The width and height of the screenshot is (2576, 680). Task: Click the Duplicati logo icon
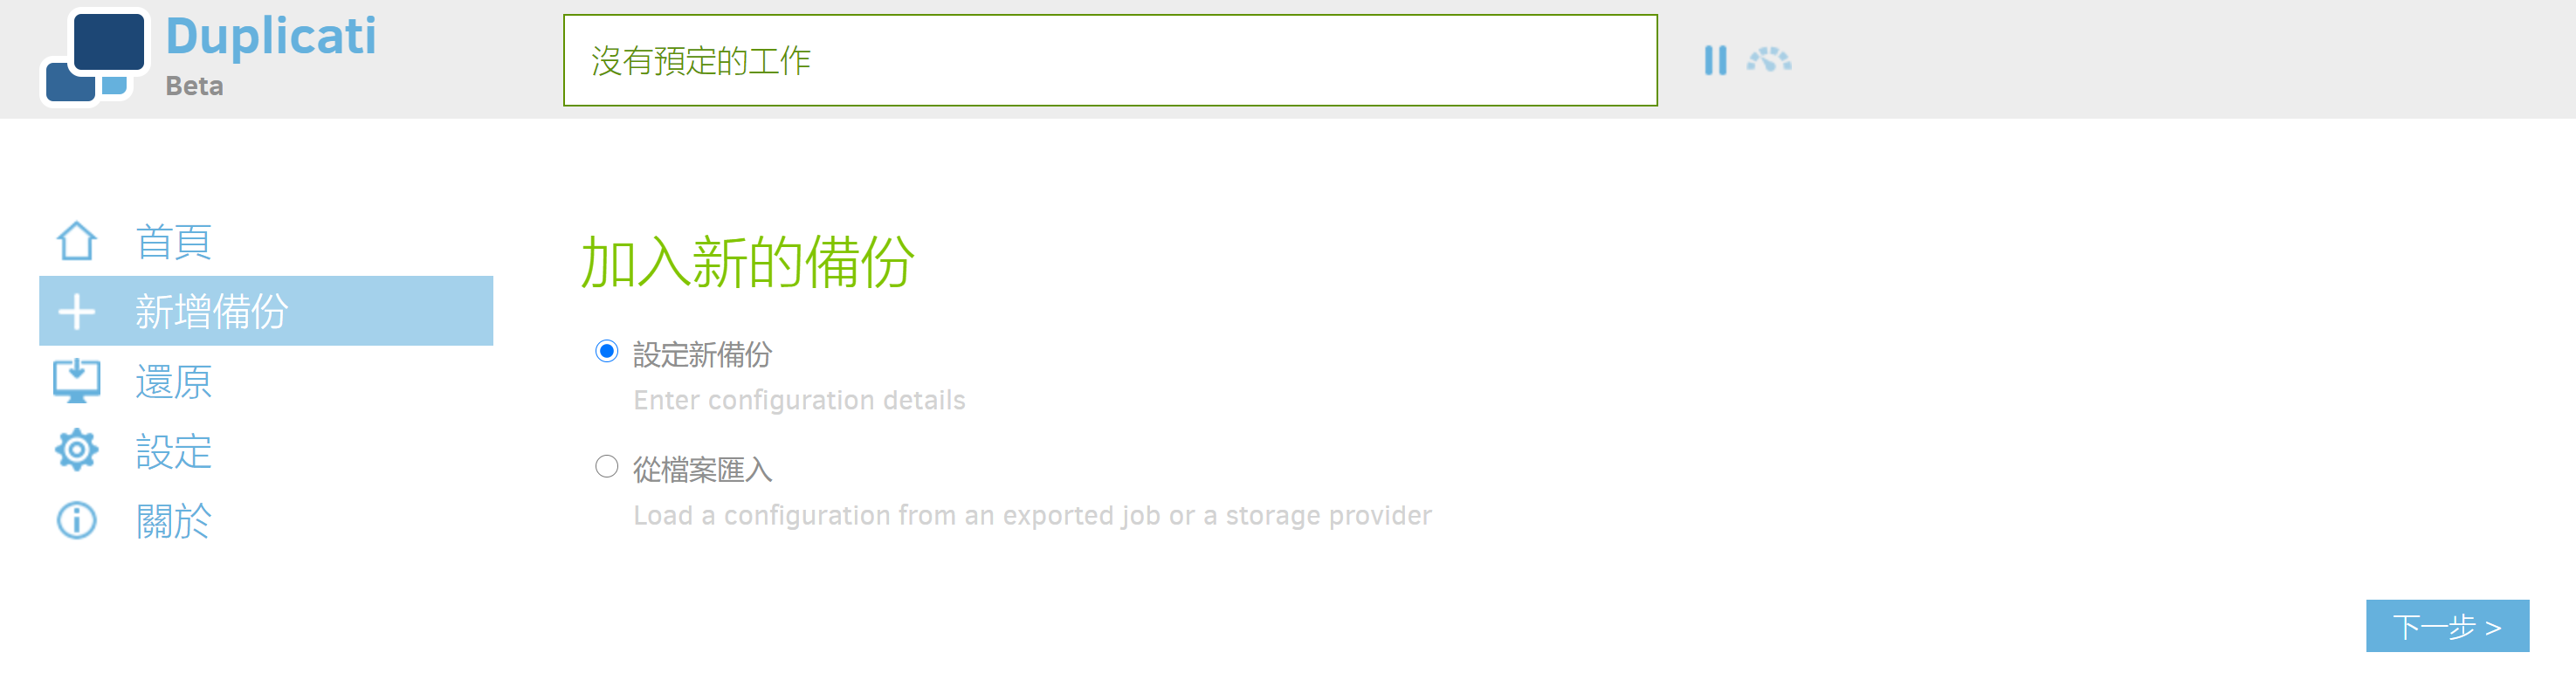click(x=95, y=57)
